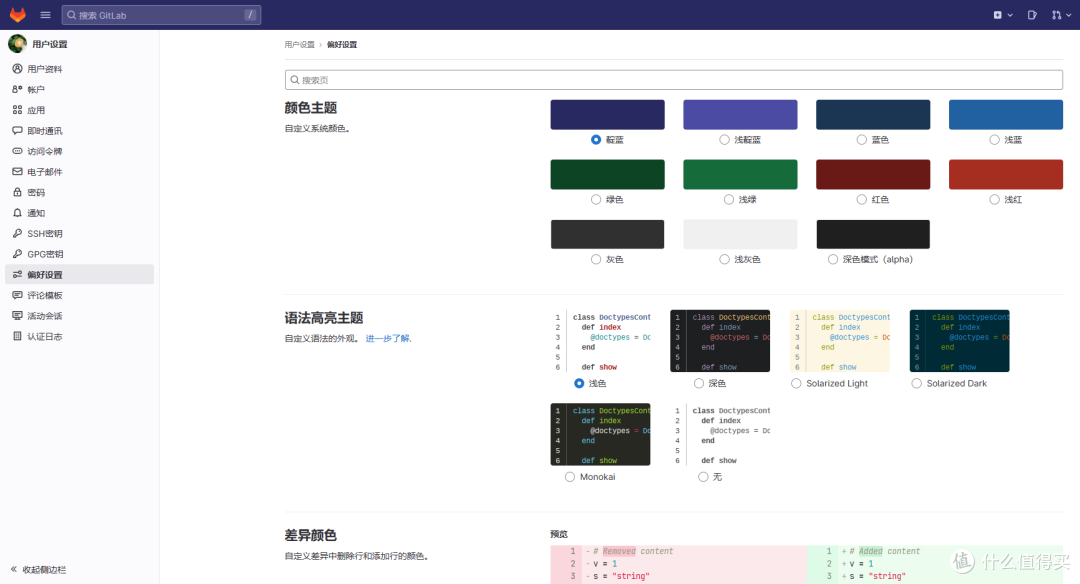This screenshot has height=584, width=1080.
Task: Open the 活动会话 sidebar item
Action: [x=79, y=315]
